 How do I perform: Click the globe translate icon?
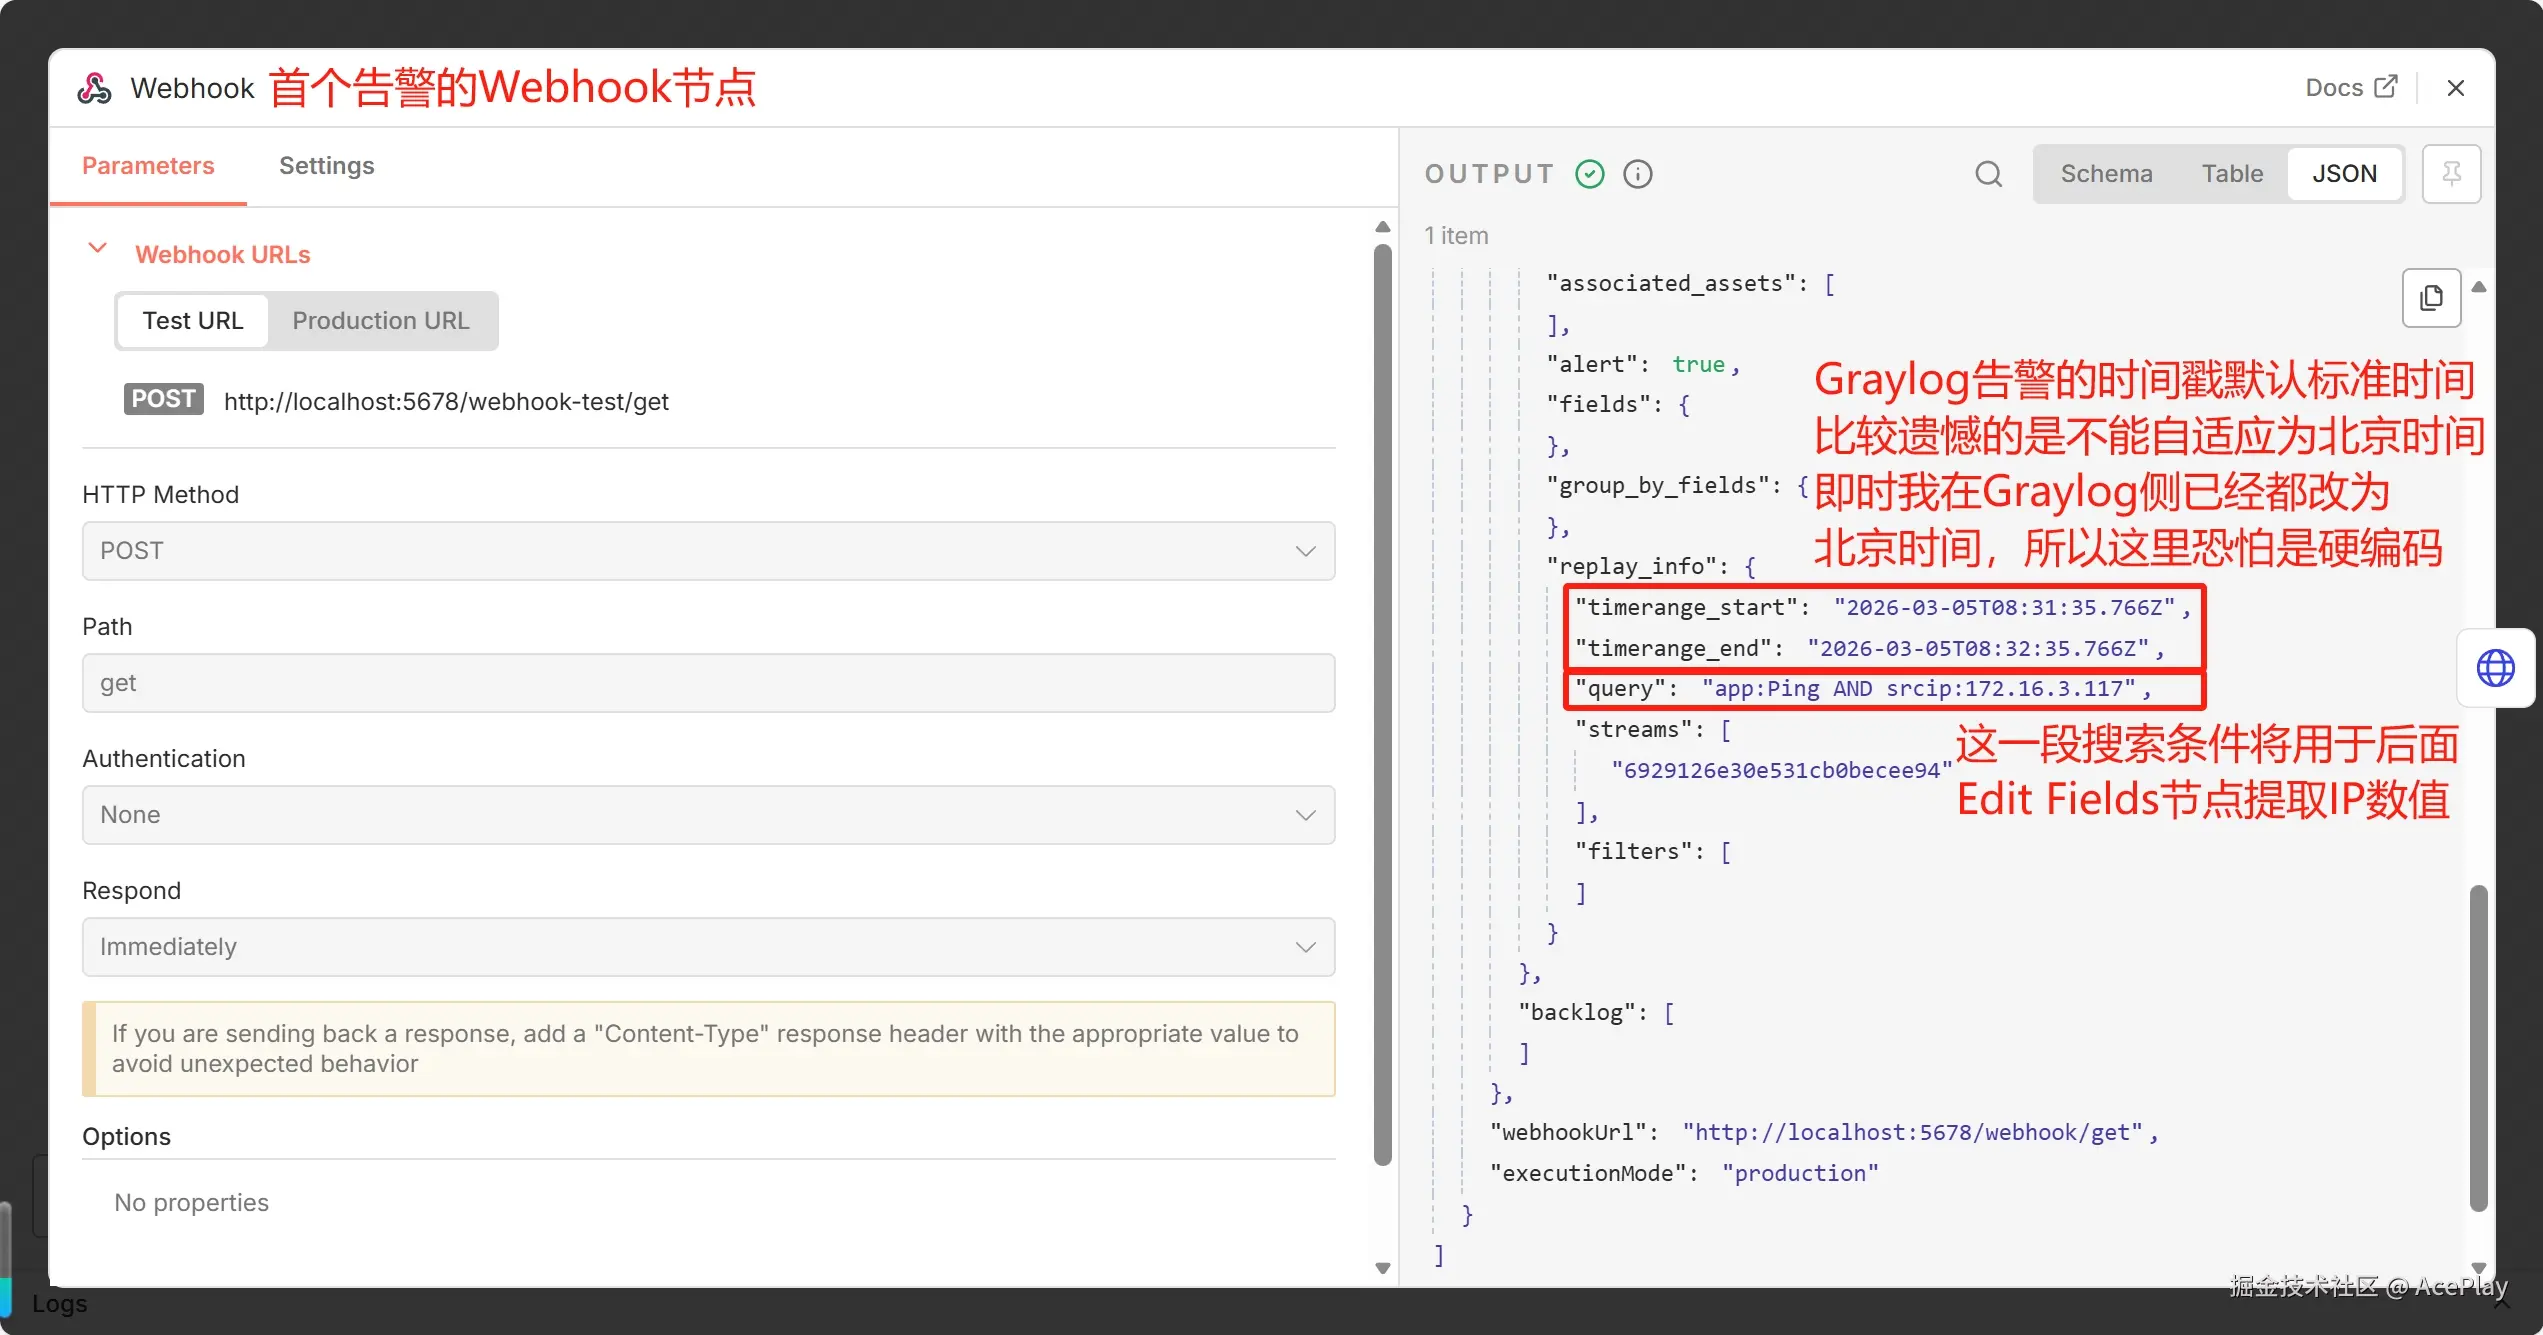[2495, 668]
